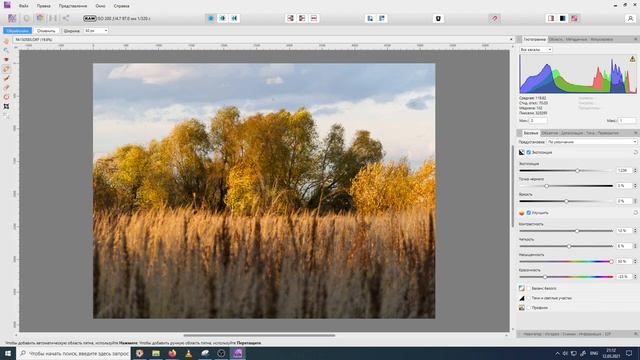Open the histogram panel options menu
The height and width of the screenshot is (360, 640).
(636, 39)
